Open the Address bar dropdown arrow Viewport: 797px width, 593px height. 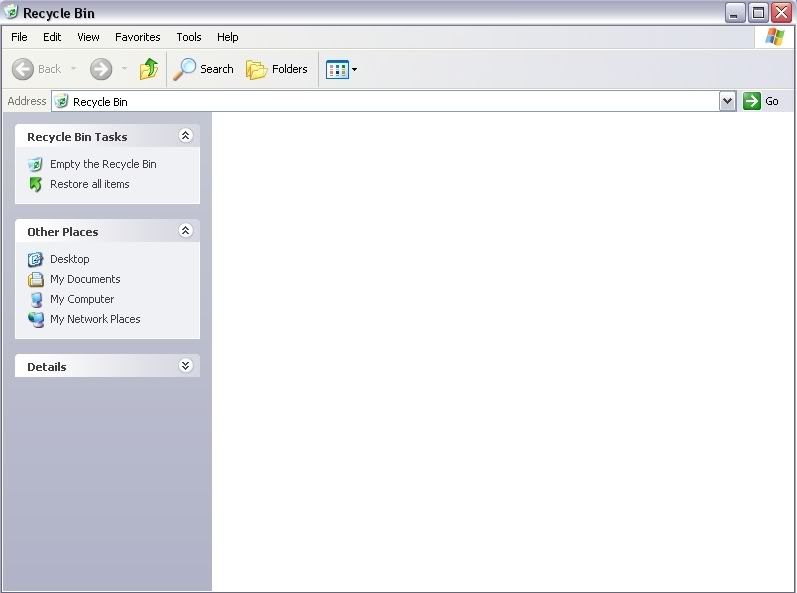tap(727, 101)
